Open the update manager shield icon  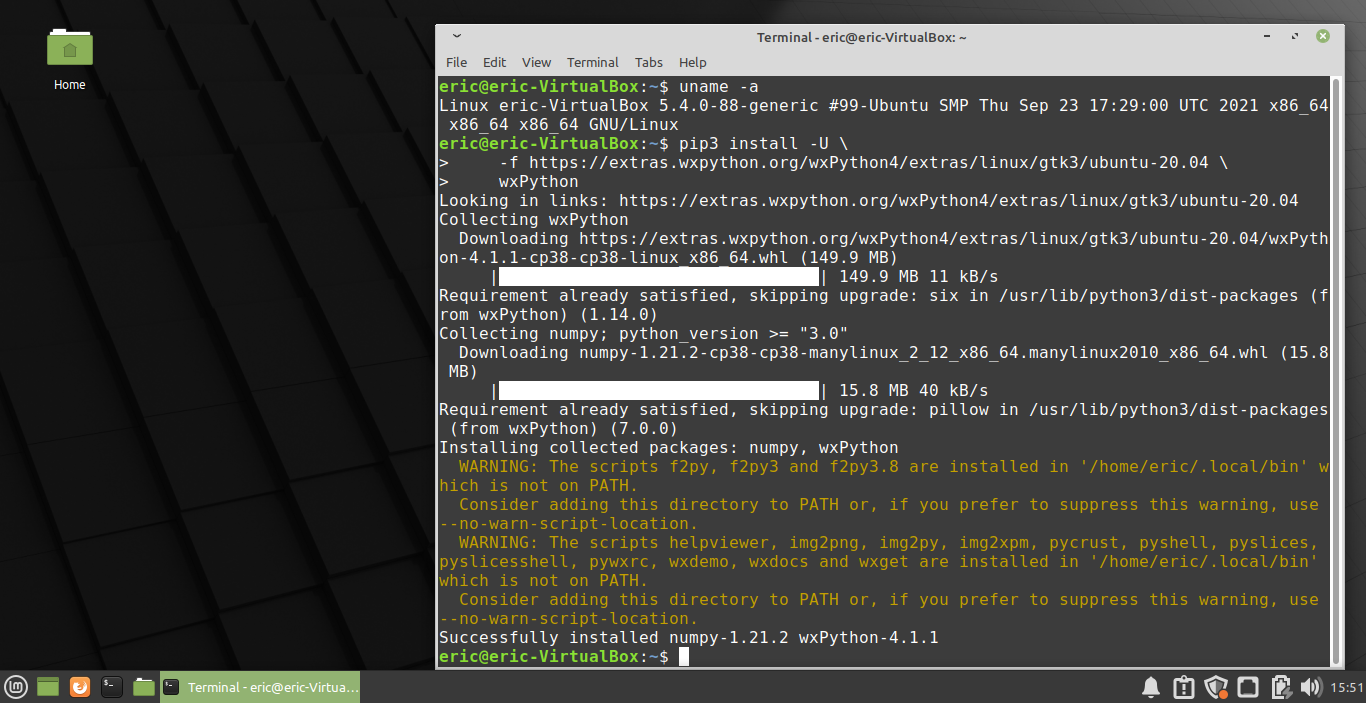(1216, 687)
